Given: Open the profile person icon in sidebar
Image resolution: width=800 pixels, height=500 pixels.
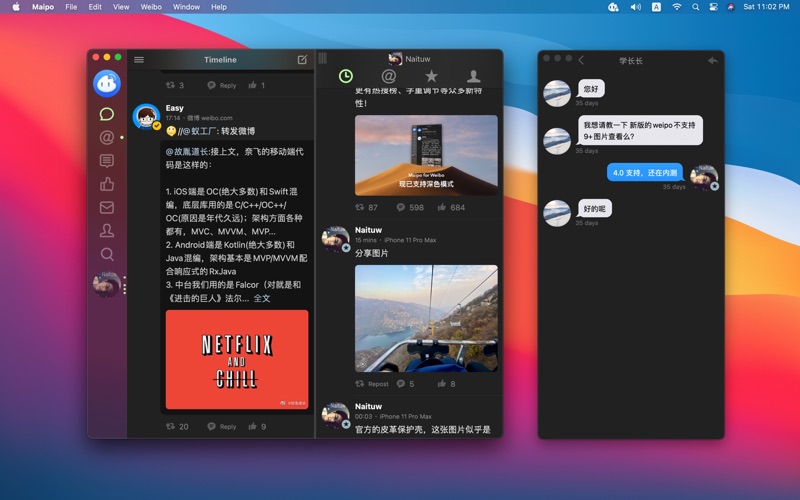Looking at the screenshot, I should click(x=107, y=231).
